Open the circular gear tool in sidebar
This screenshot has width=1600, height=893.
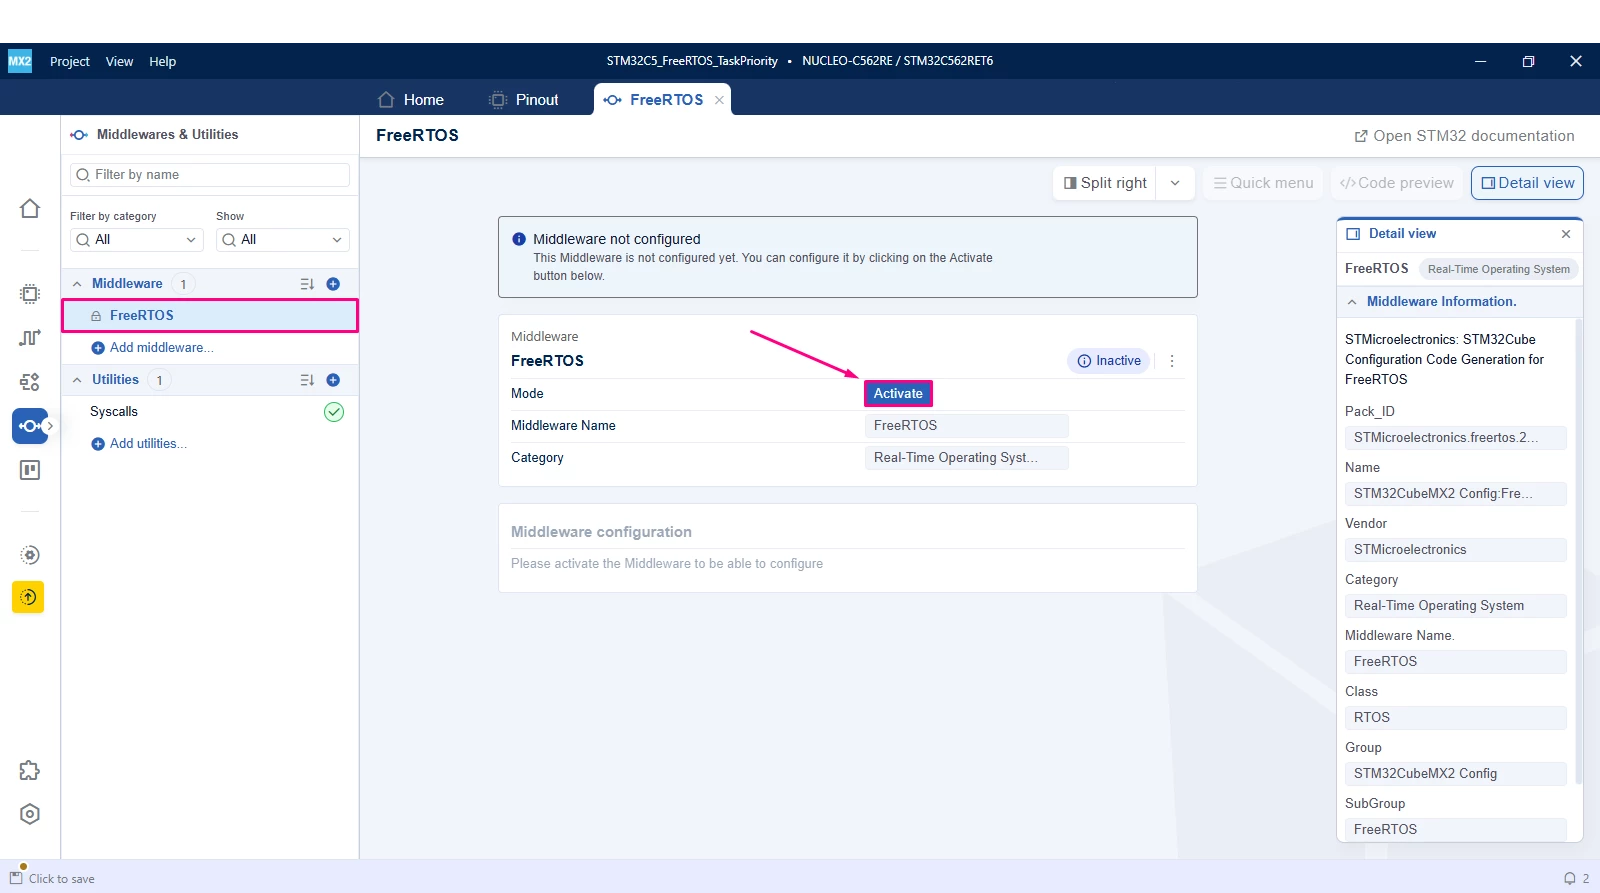pos(30,555)
